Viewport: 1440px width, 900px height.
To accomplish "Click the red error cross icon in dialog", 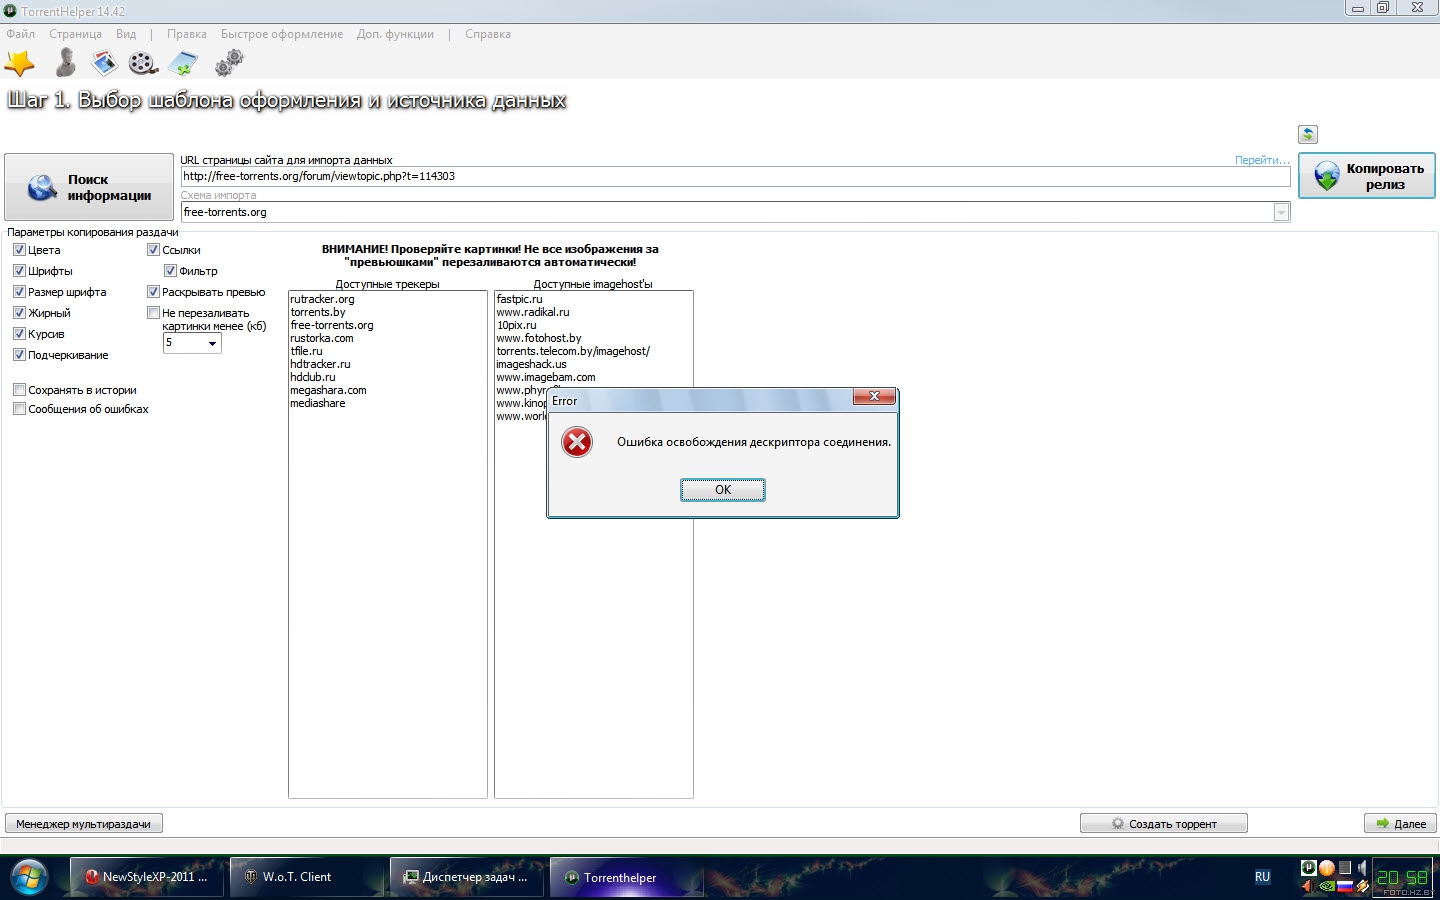I will point(577,442).
